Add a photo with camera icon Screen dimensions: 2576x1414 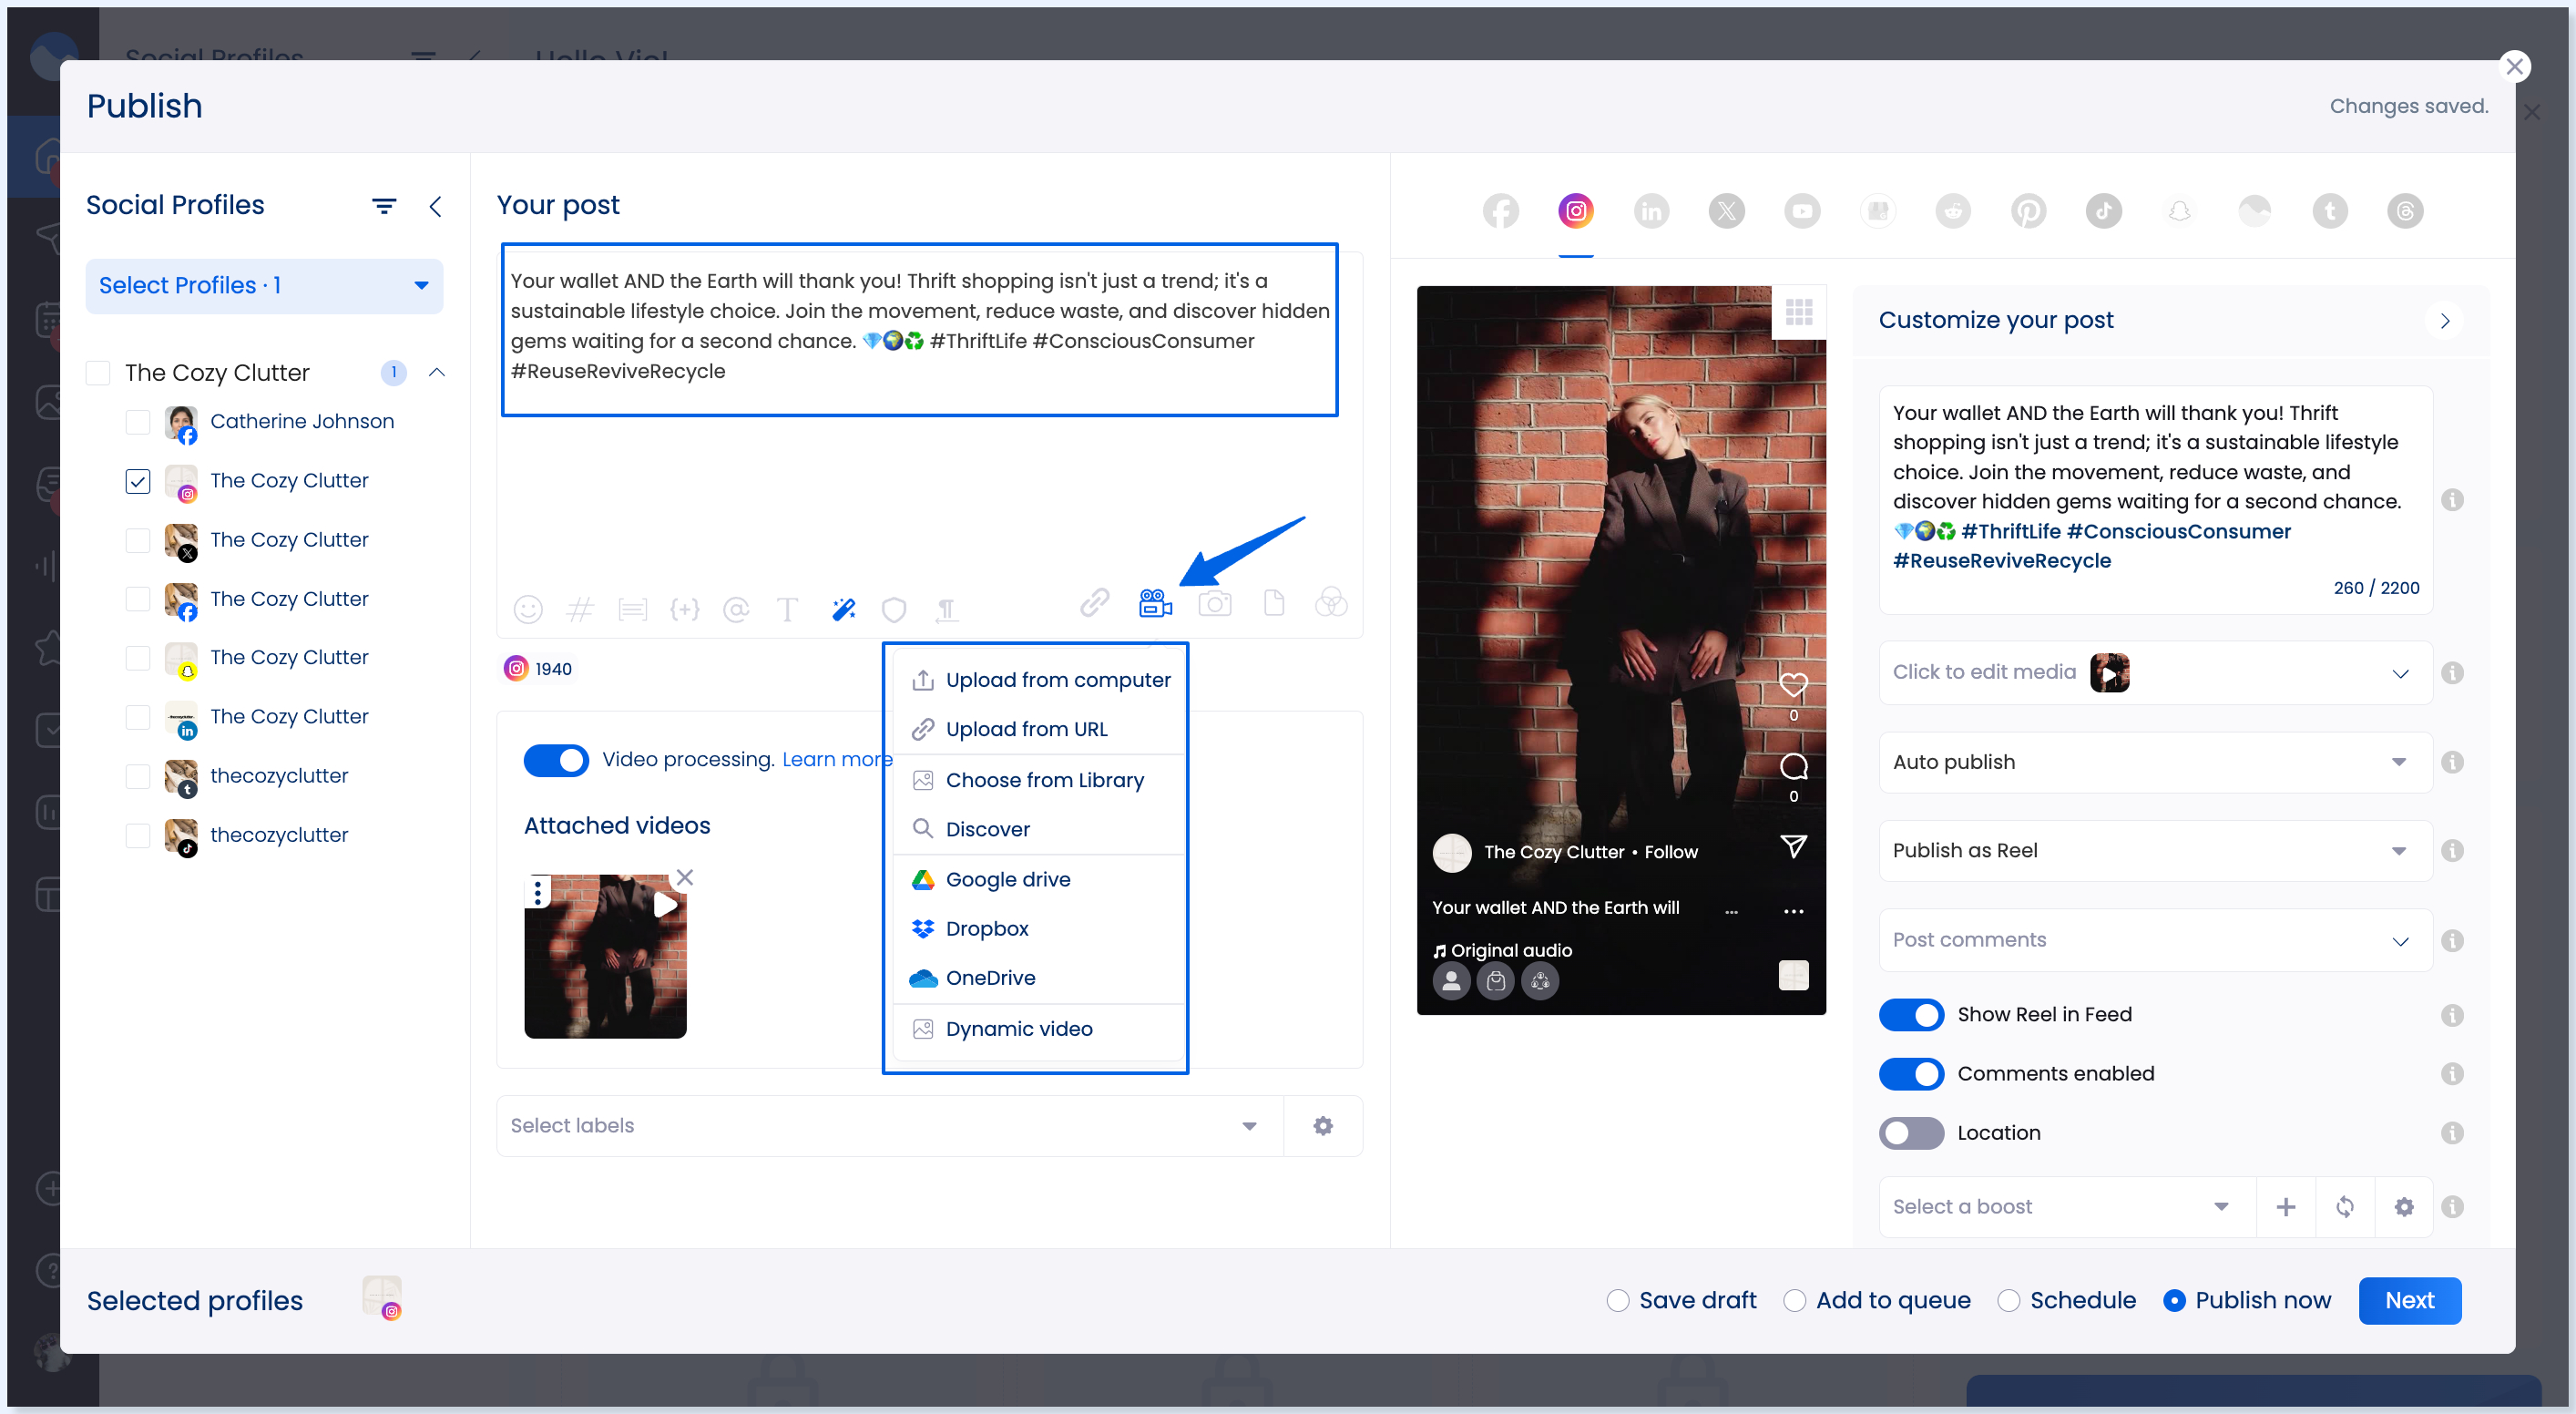[x=1214, y=602]
